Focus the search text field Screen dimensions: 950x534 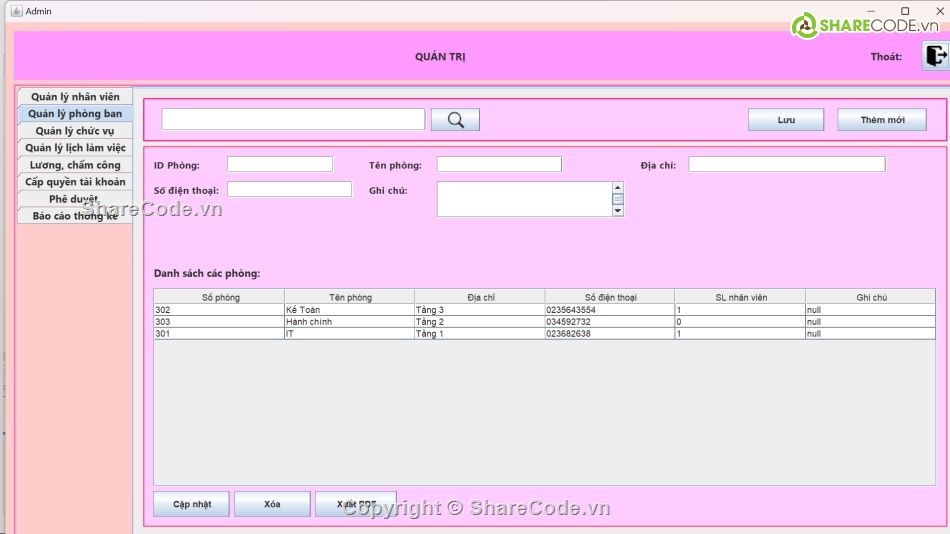(293, 120)
